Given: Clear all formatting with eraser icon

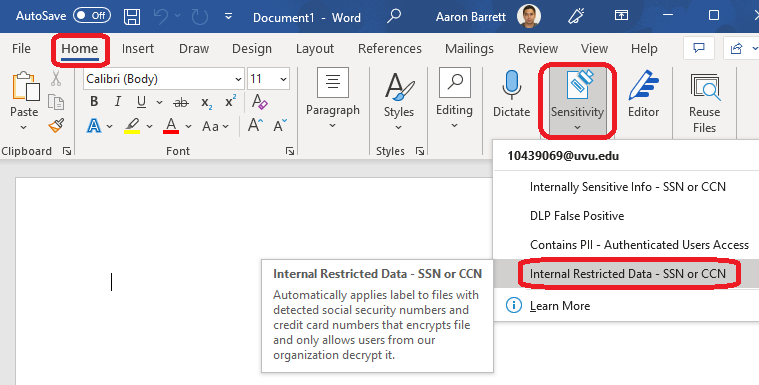Looking at the screenshot, I should pyautogui.click(x=259, y=101).
